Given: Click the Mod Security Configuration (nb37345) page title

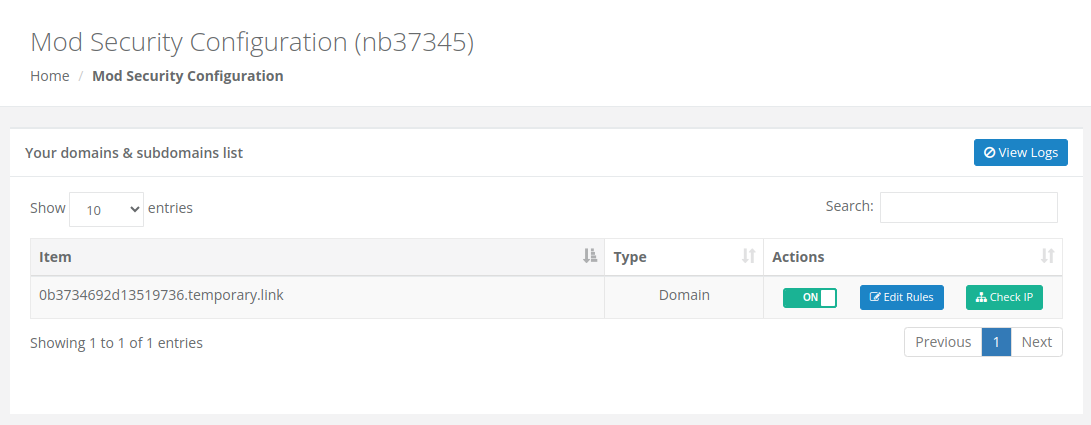Looking at the screenshot, I should [252, 42].
